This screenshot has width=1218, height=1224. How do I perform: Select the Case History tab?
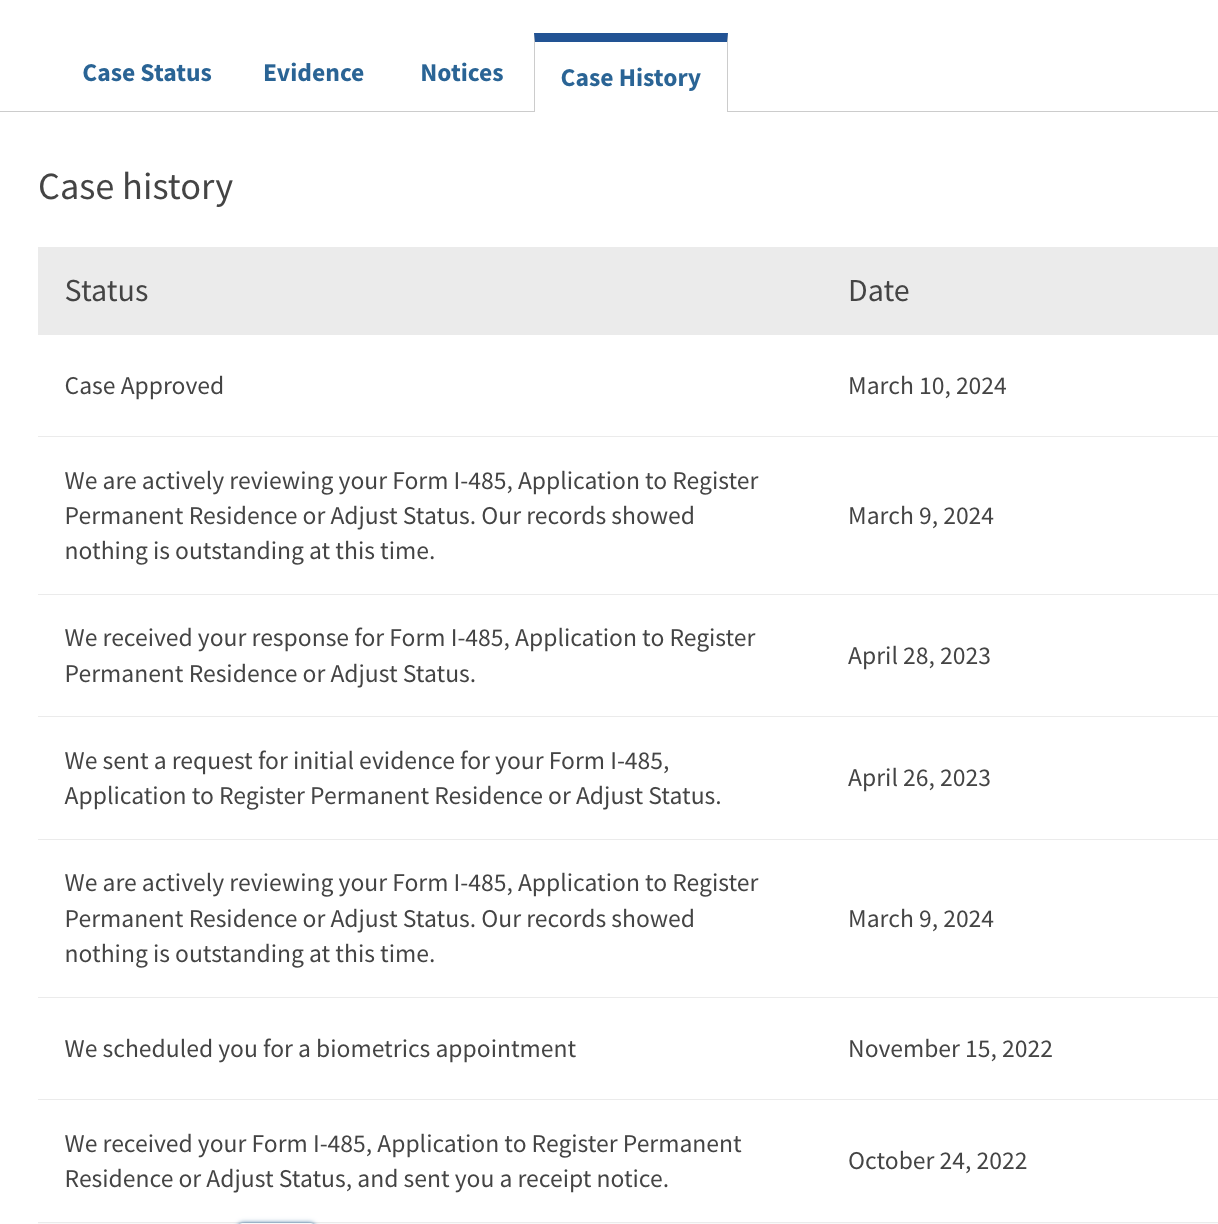coord(631,78)
